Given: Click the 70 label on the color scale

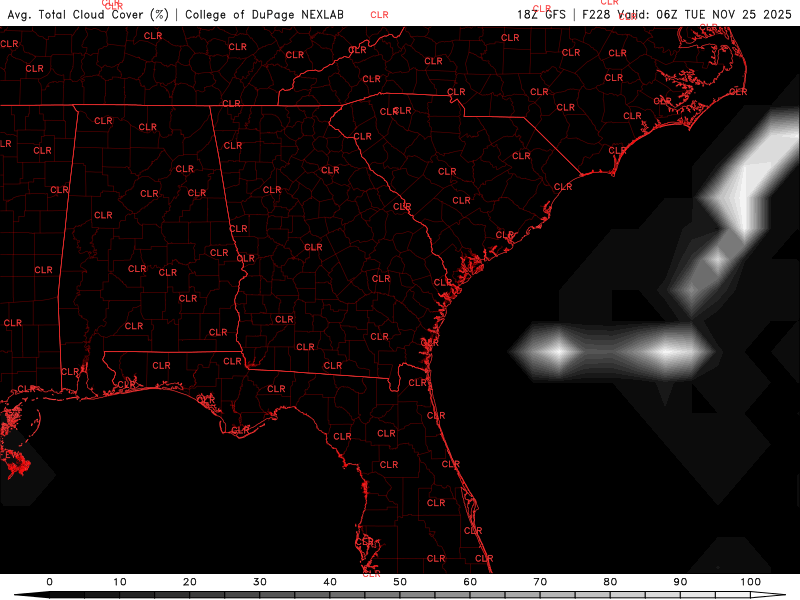Looking at the screenshot, I should [x=540, y=582].
